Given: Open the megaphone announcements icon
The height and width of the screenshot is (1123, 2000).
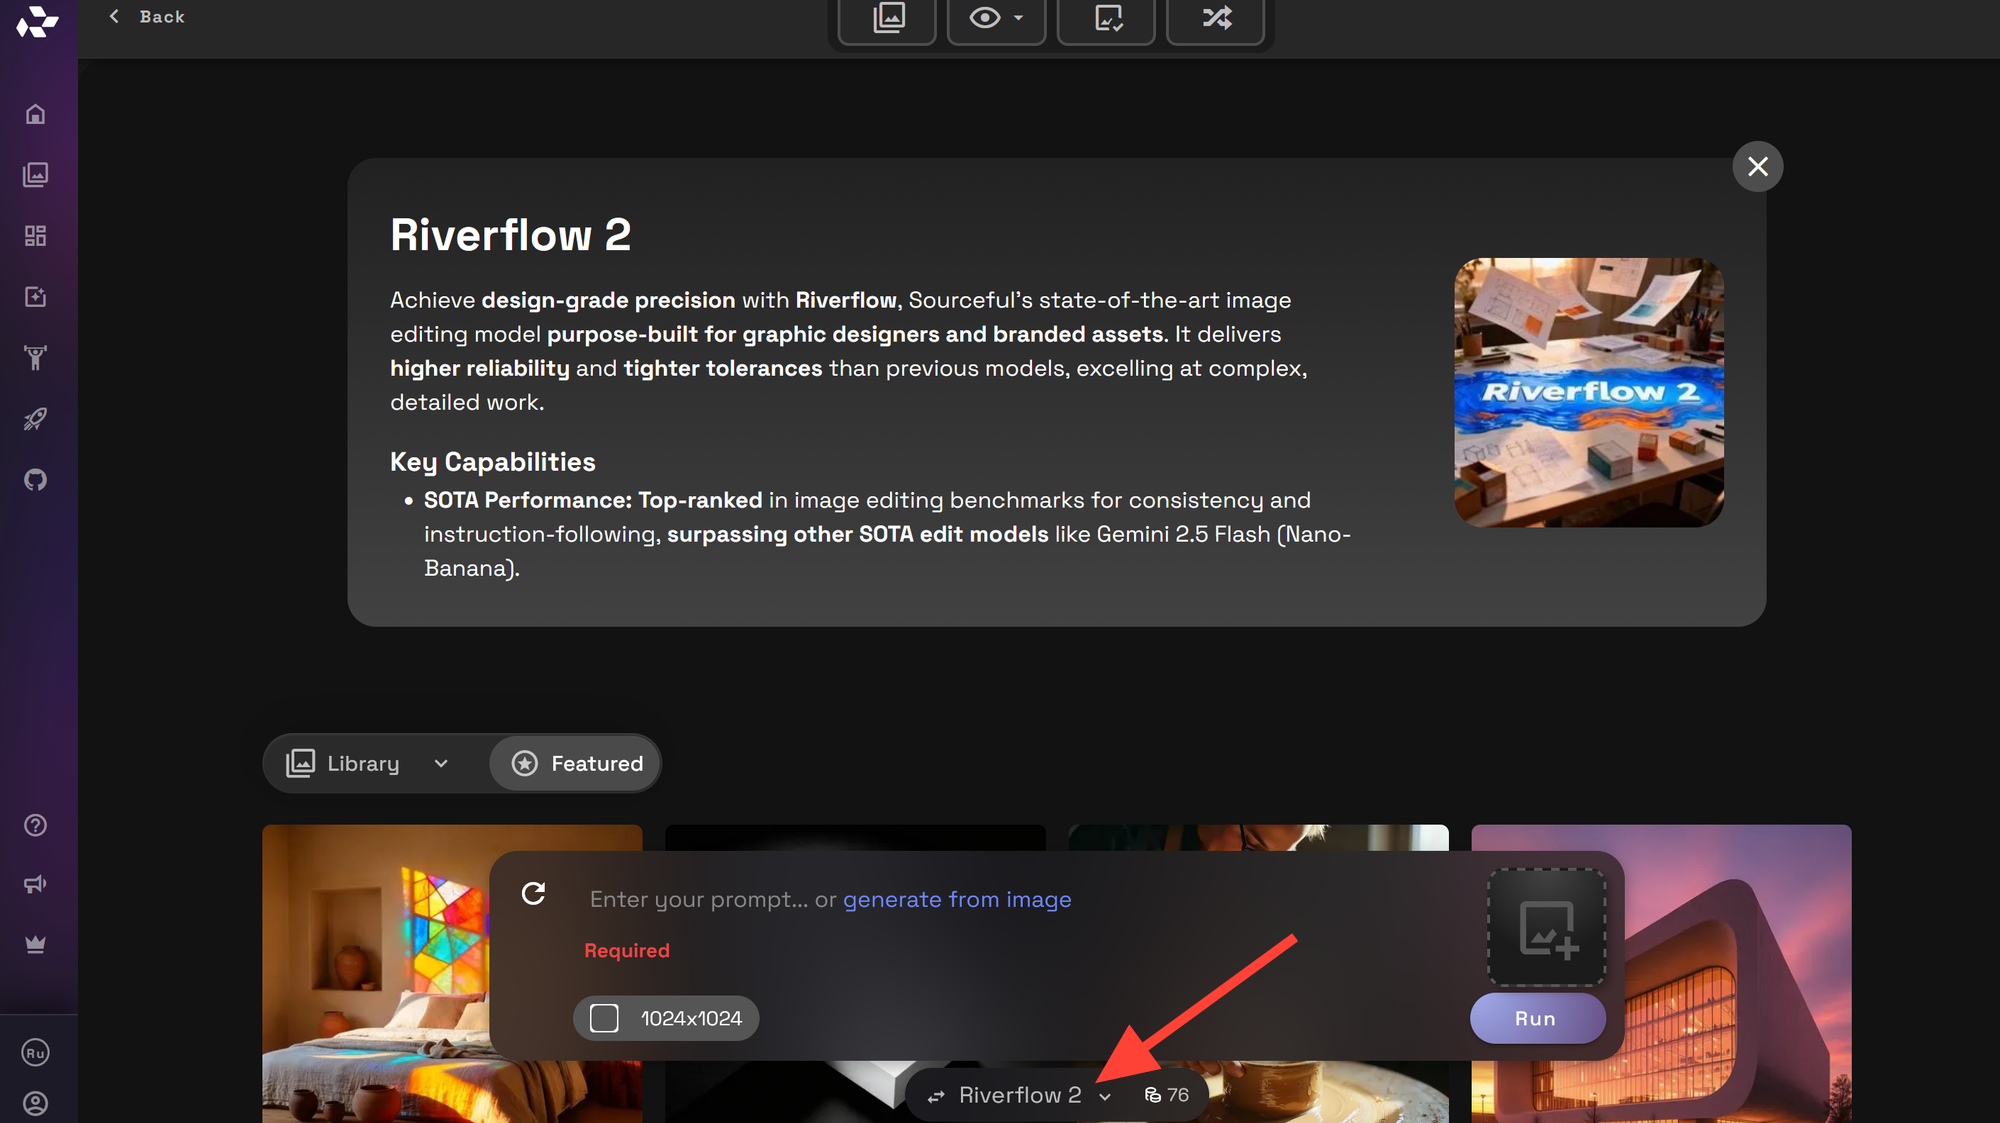Looking at the screenshot, I should 35,884.
